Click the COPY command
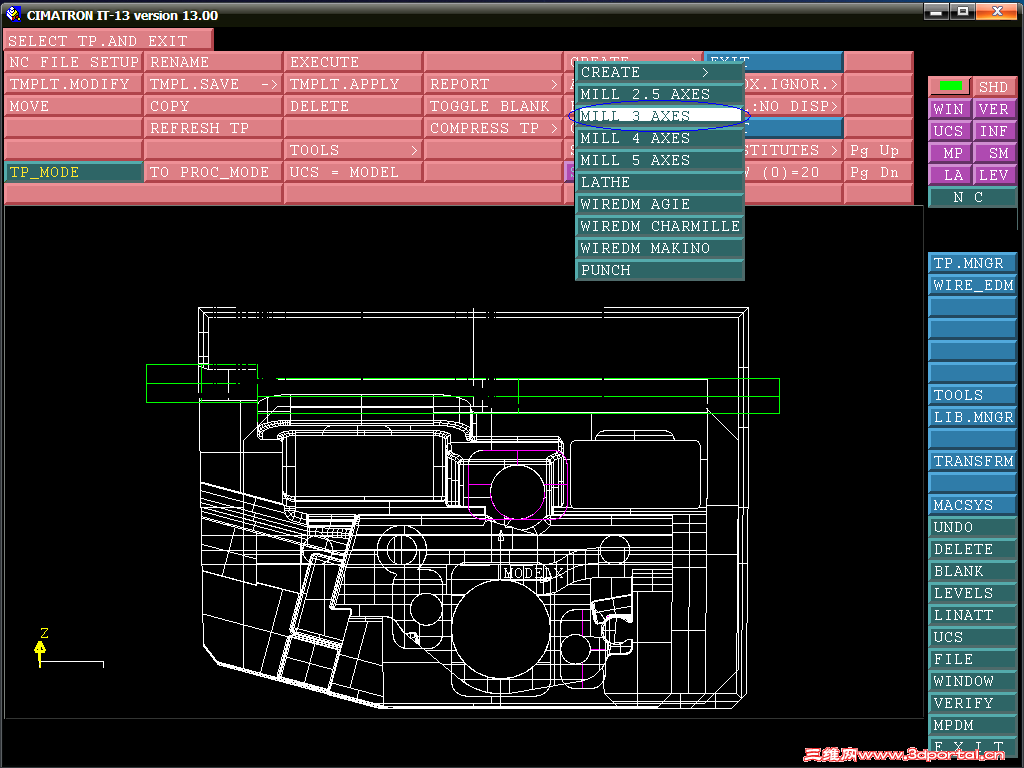The width and height of the screenshot is (1024, 768). (x=213, y=106)
